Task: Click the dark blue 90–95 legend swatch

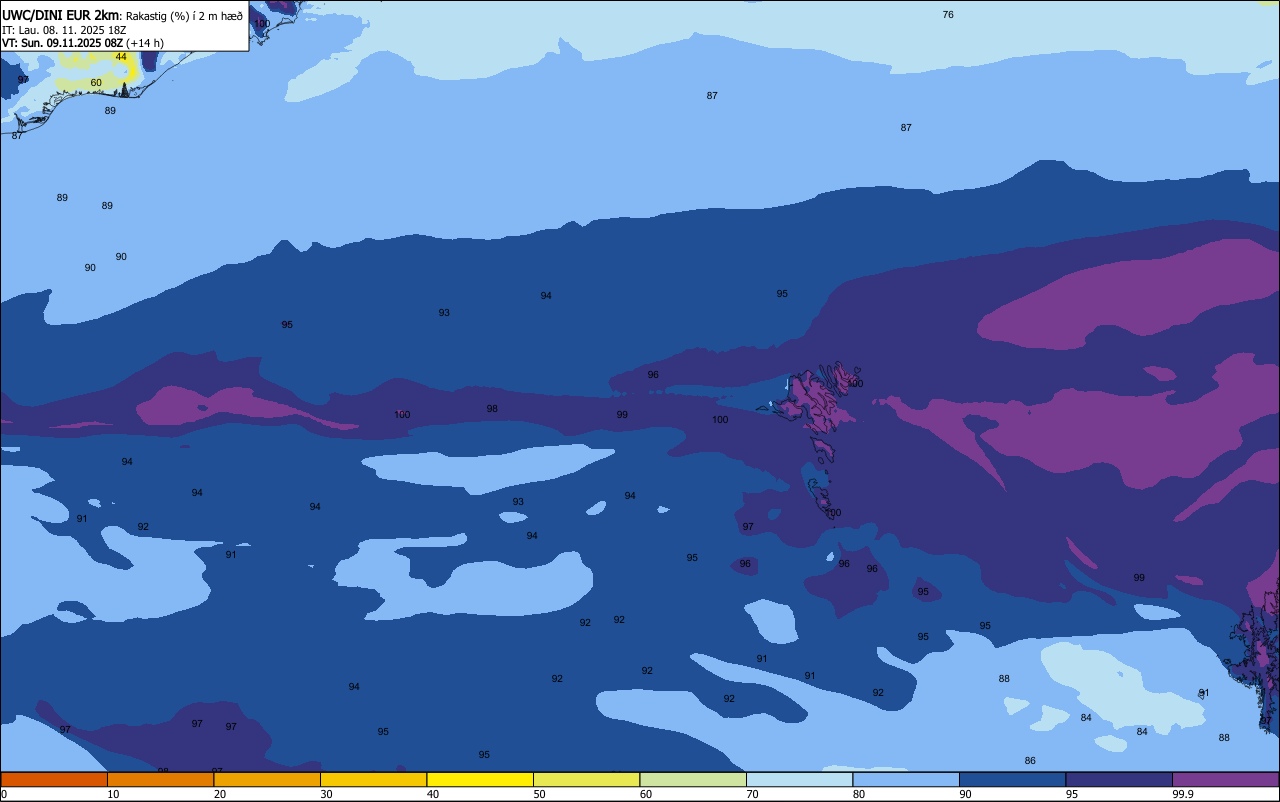Action: (x=1012, y=779)
